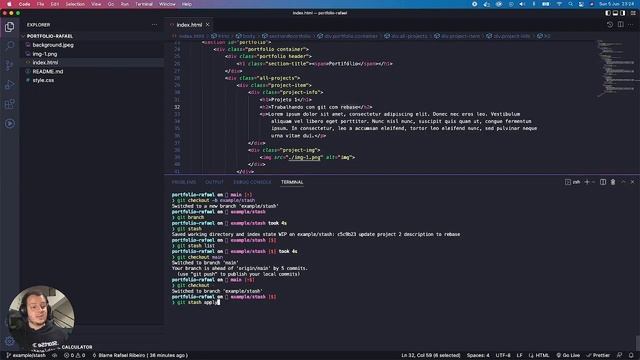The image size is (640, 360).
Task: Open macOS Spotlight search icon
Action: pyautogui.click(x=570, y=4)
